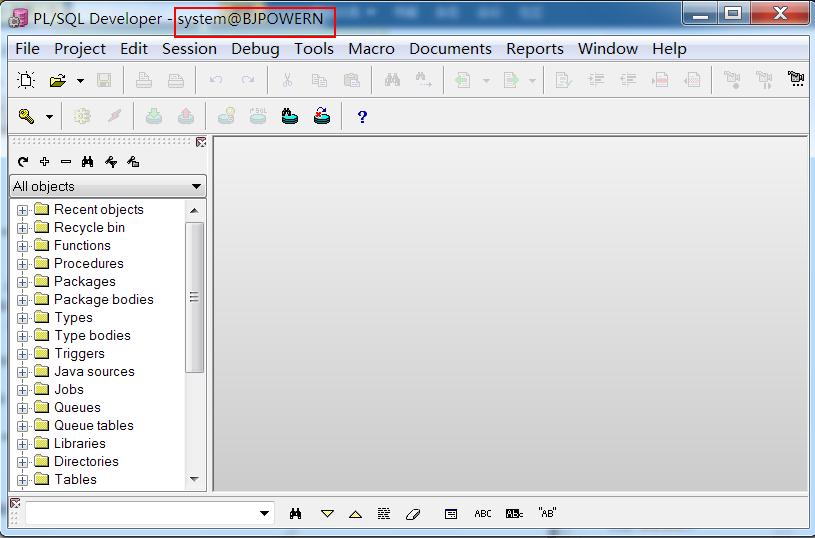This screenshot has width=815, height=538.
Task: Click the Open folder icon
Action: pos(58,81)
